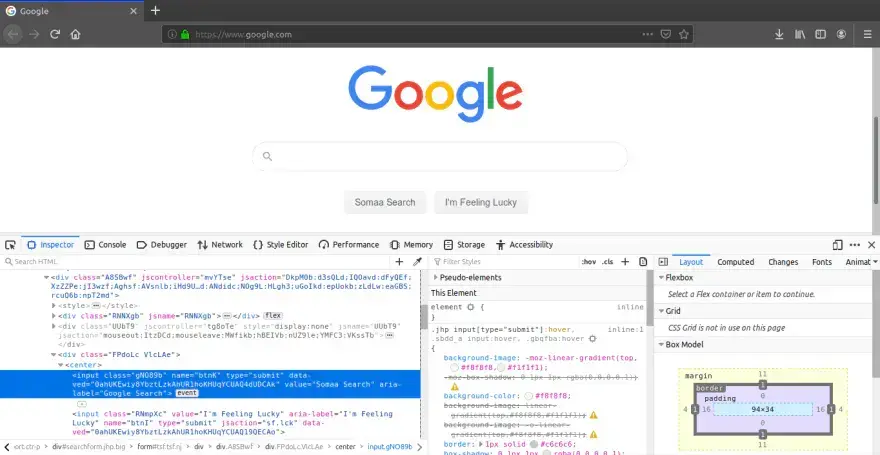Switch to the Console tab
This screenshot has width=880, height=455.
pos(105,244)
